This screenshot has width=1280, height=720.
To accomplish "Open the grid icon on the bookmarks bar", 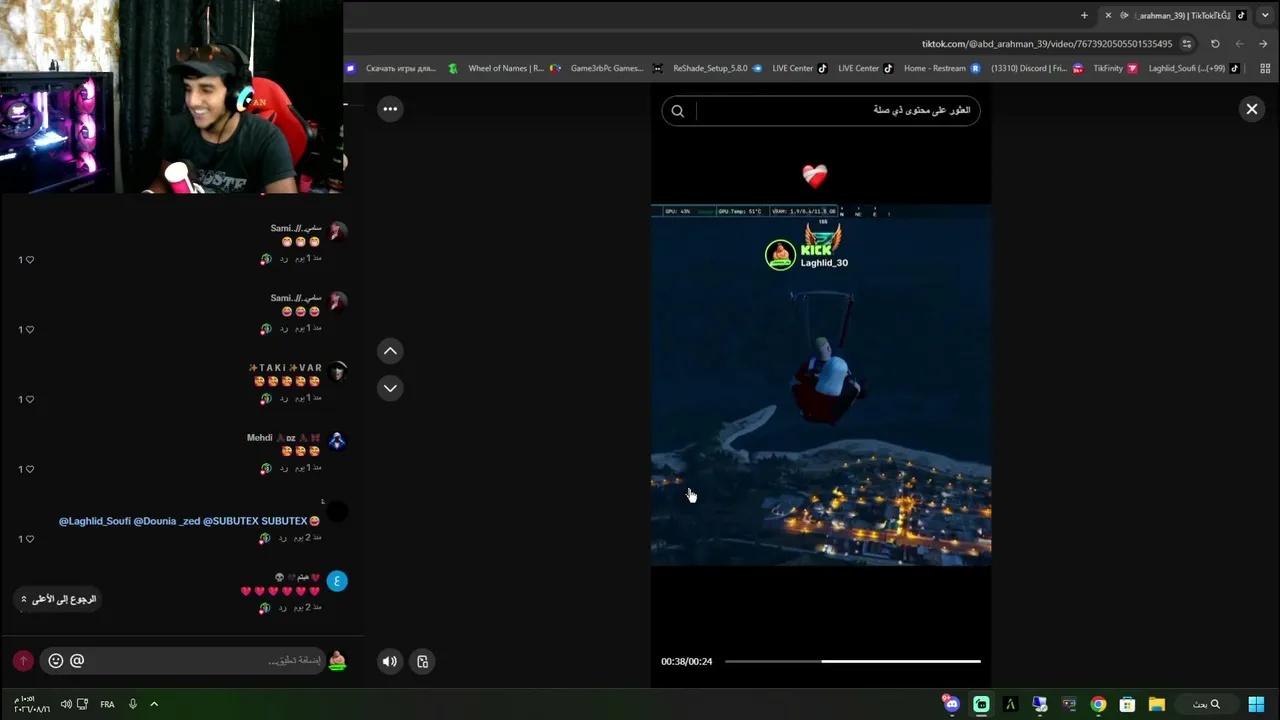I will point(1265,69).
